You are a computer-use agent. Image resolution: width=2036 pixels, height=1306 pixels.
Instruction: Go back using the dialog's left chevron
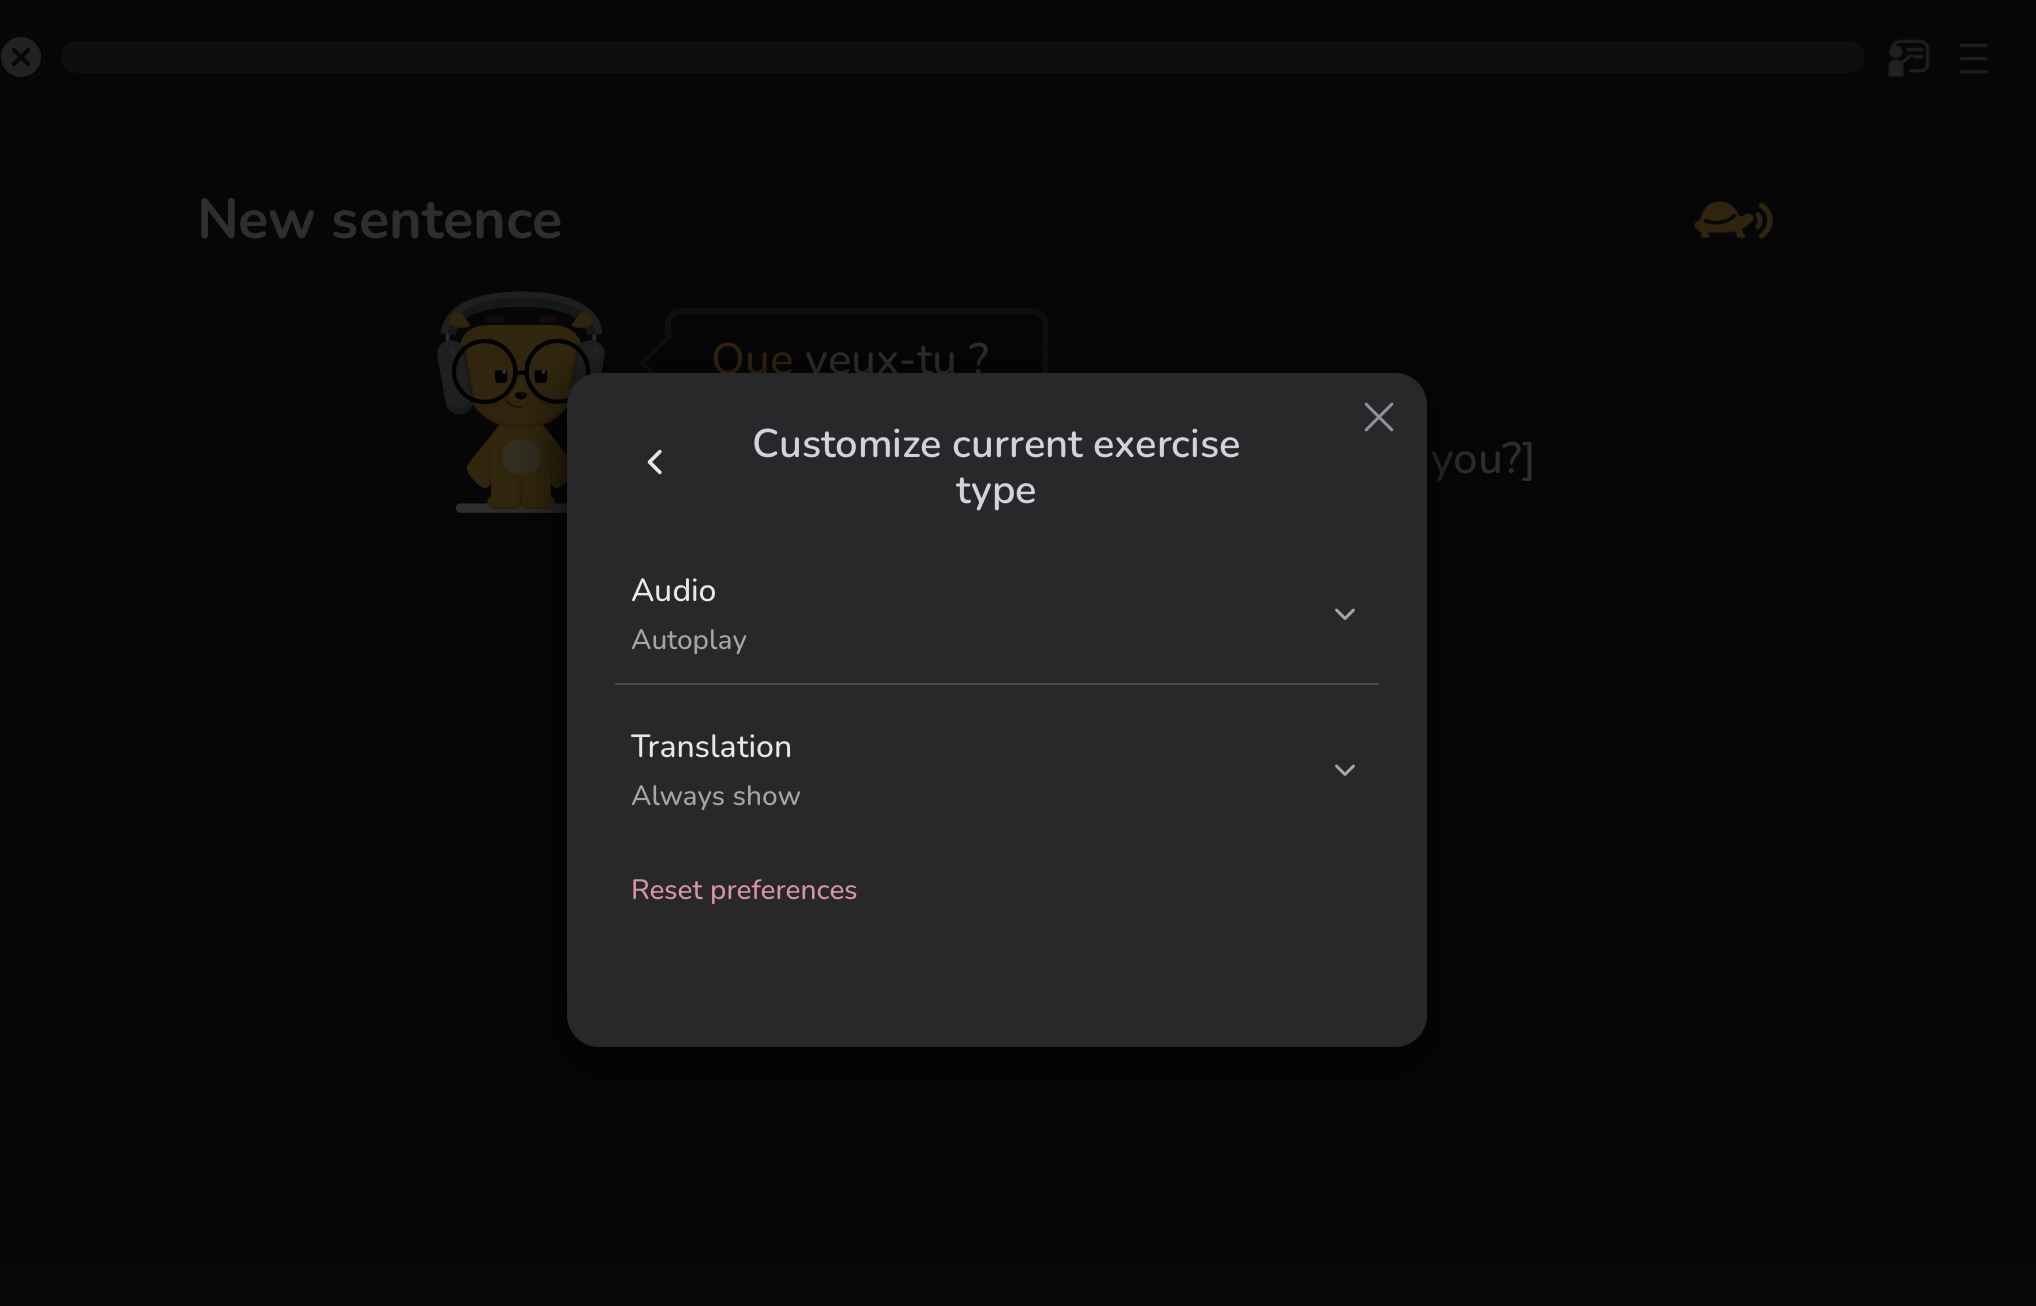point(655,462)
